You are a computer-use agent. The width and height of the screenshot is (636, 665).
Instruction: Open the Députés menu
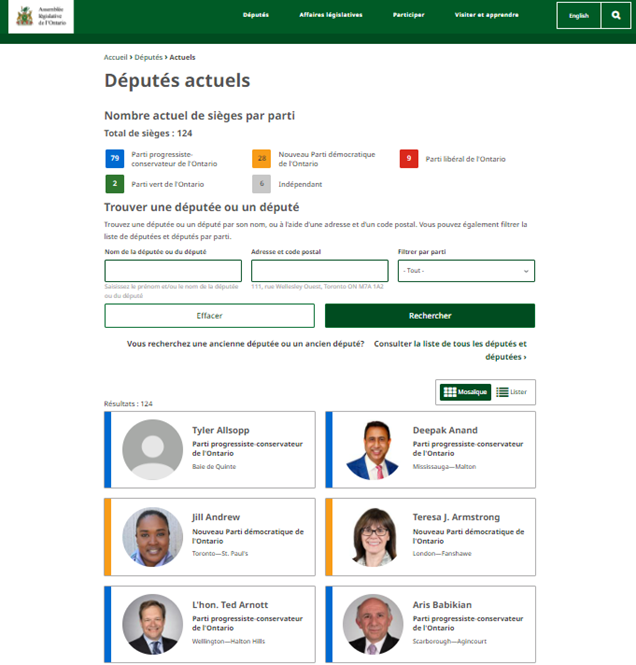[255, 15]
